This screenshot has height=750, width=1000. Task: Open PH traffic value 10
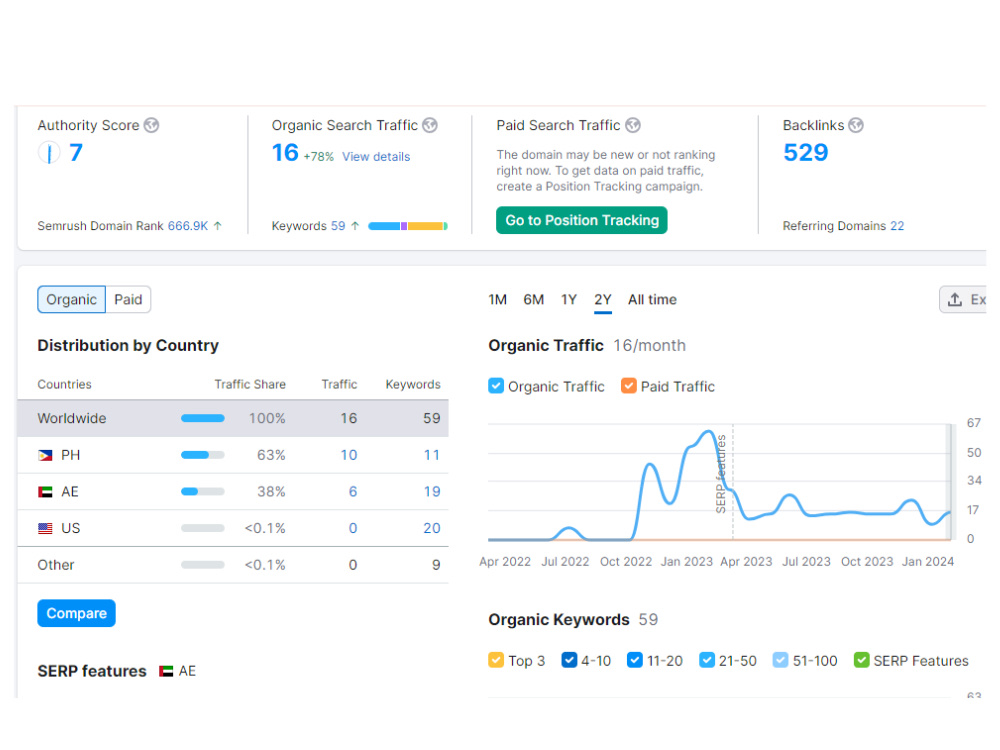click(x=348, y=455)
